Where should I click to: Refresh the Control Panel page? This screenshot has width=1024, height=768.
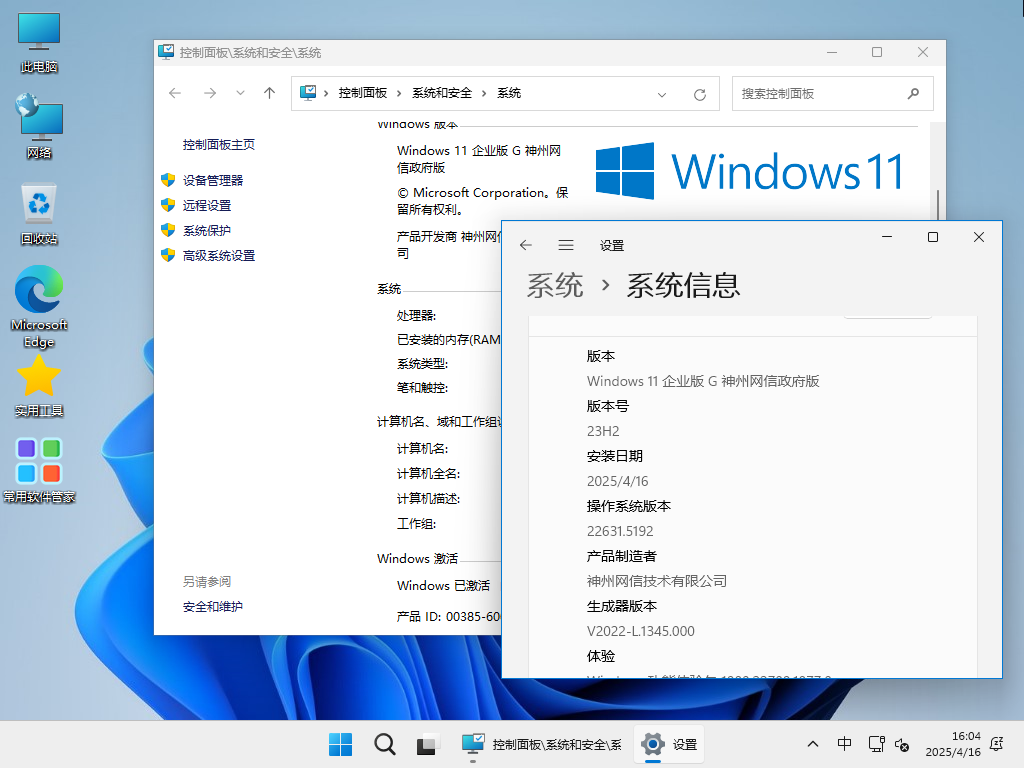pyautogui.click(x=699, y=94)
